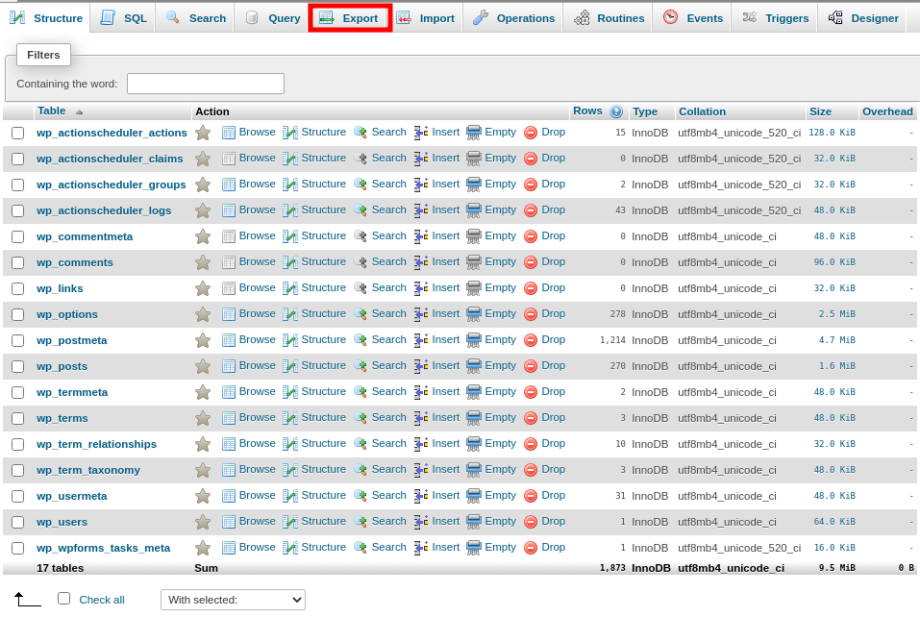Empty the wp_commentmeta table
This screenshot has width=920, height=617.
pyautogui.click(x=500, y=235)
